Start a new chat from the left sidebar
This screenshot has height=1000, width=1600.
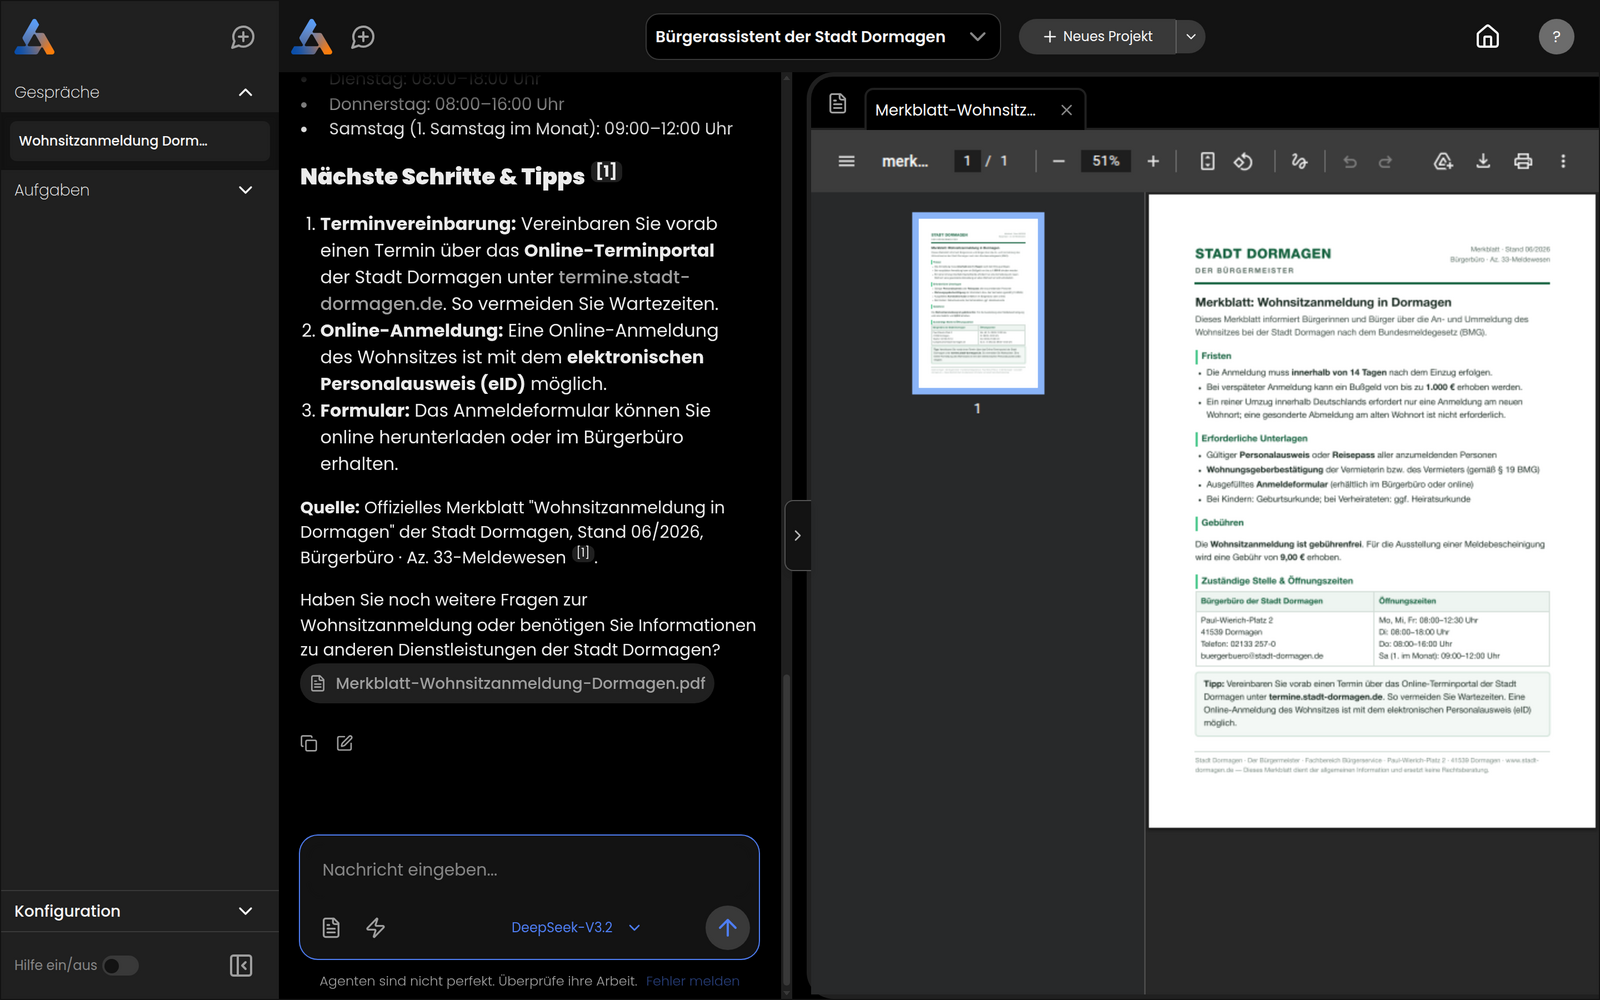coord(243,37)
